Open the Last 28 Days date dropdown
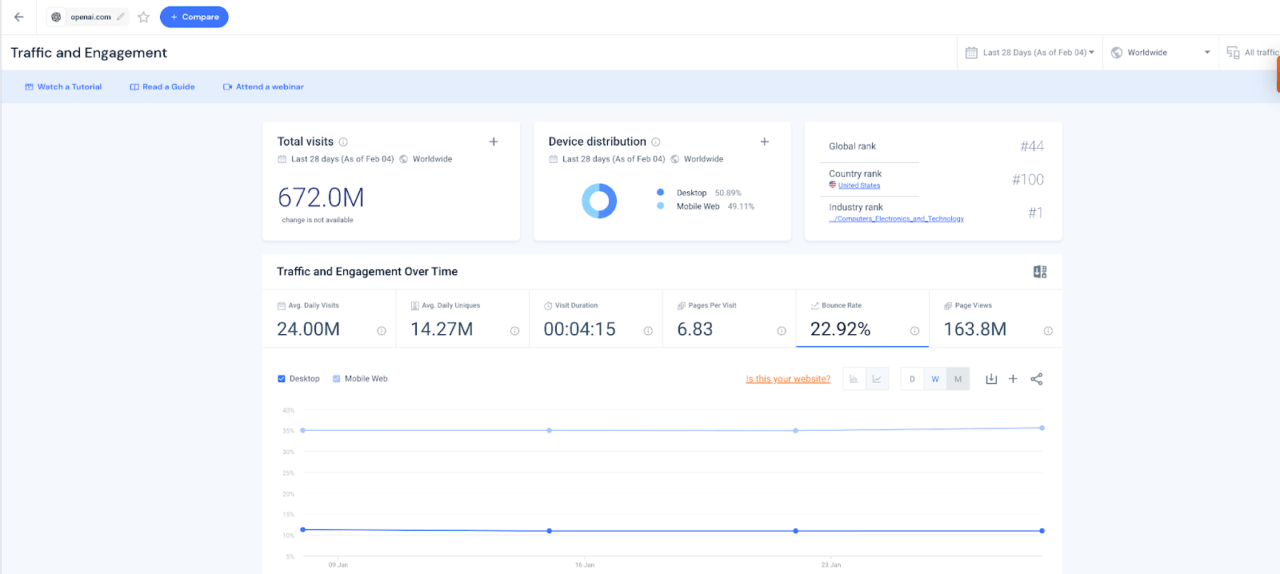 coord(1029,52)
